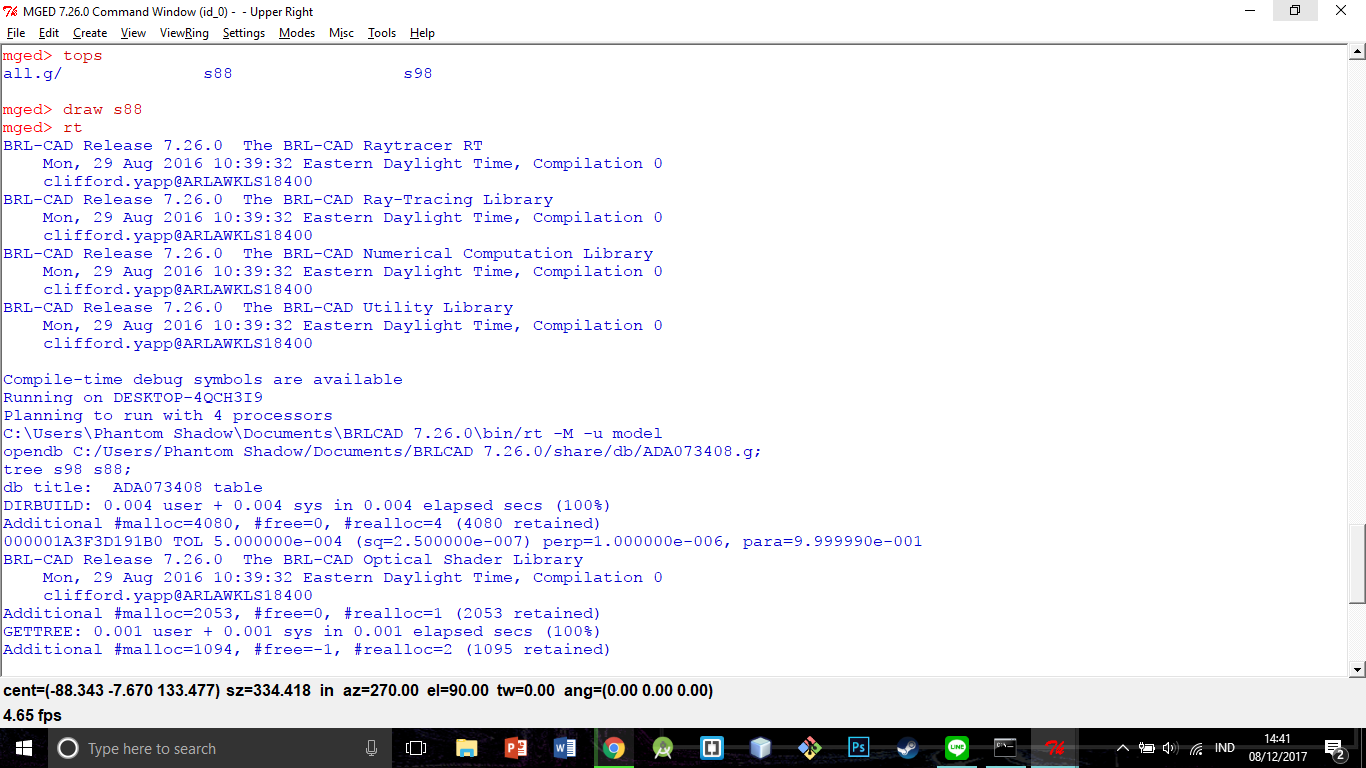Open the Git diamond icon in taskbar
The width and height of the screenshot is (1366, 768).
809,748
